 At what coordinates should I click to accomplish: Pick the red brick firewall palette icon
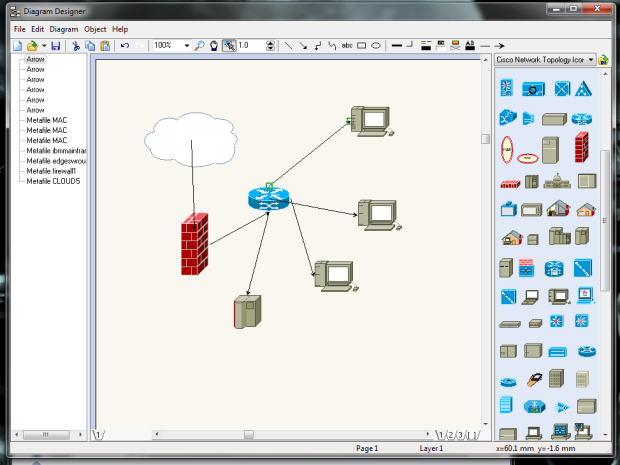(581, 148)
